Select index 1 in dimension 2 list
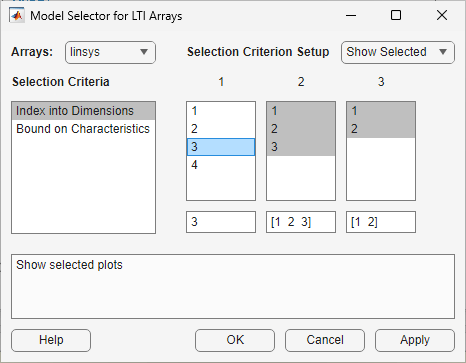The image size is (466, 363). point(301,111)
